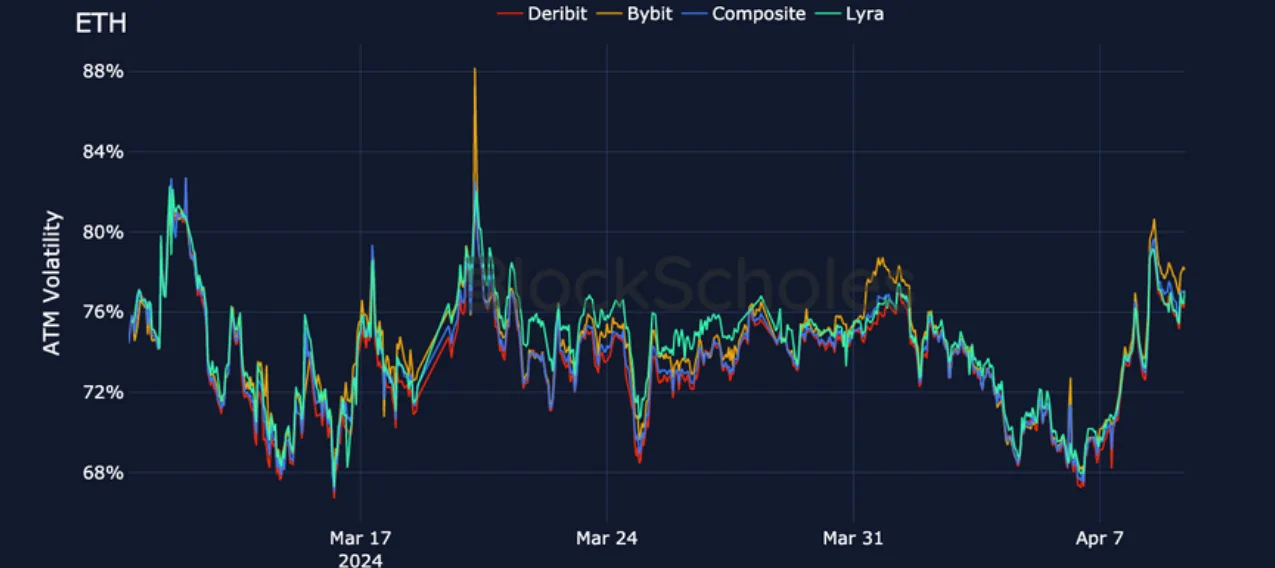Viewport: 1275px width, 568px height.
Task: Click the 68% y-axis tick label
Action: click(x=103, y=472)
